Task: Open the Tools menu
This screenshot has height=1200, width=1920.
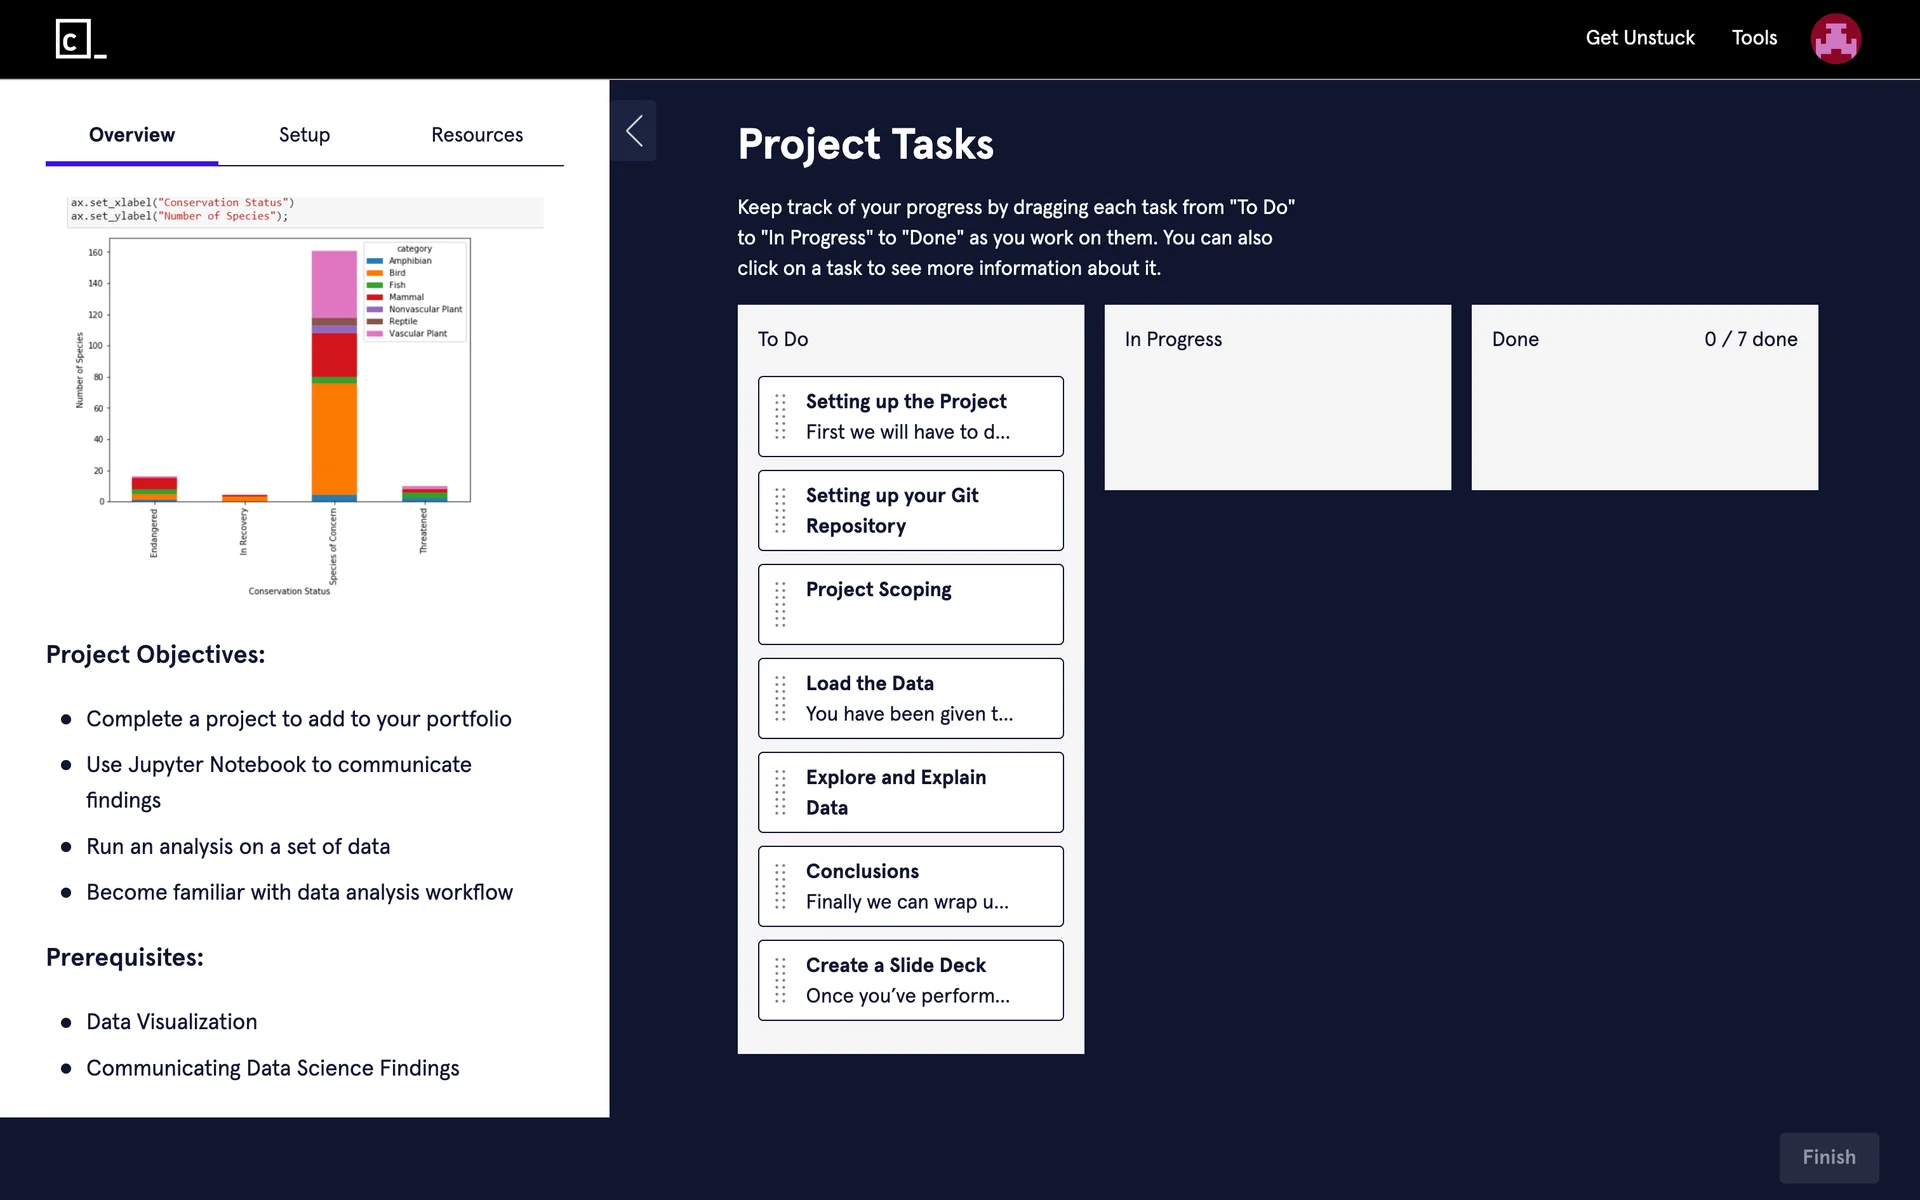Action: [x=1754, y=38]
